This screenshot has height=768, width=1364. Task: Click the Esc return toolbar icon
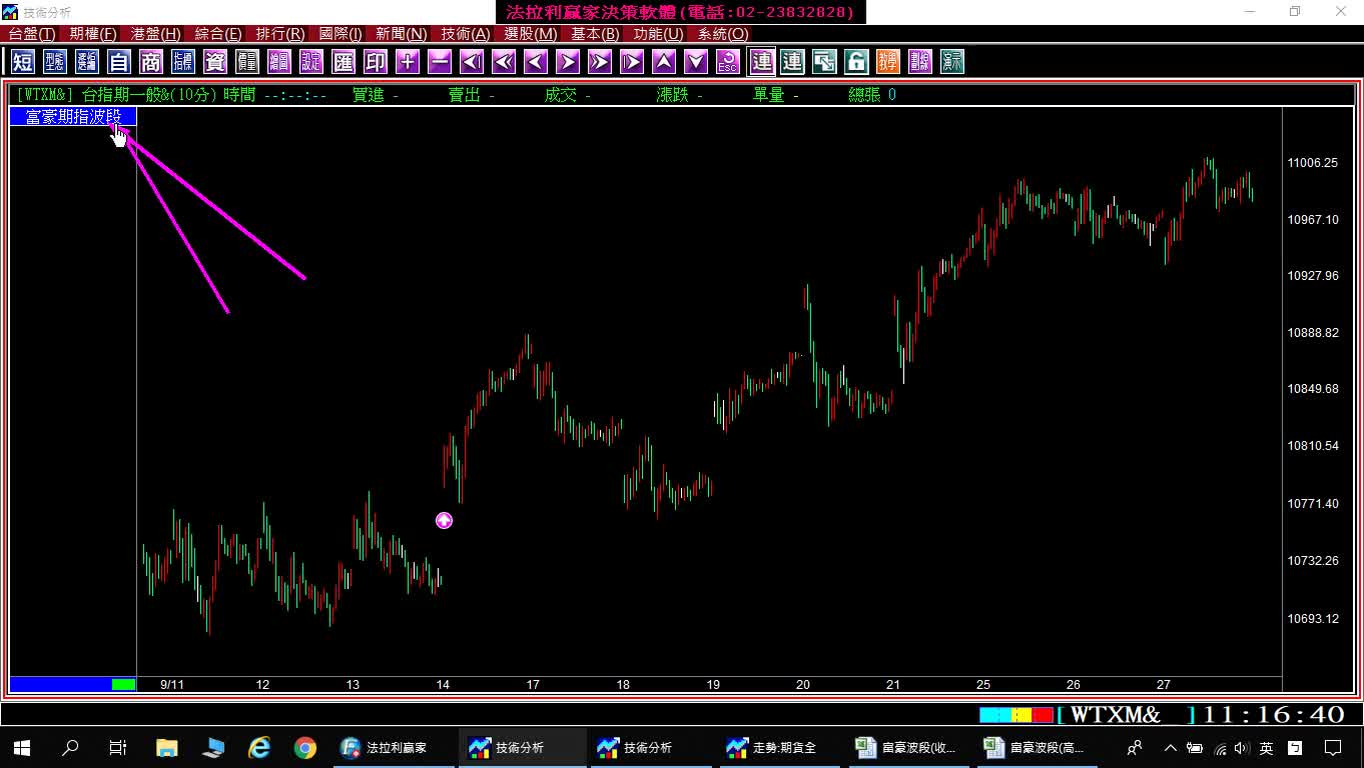(728, 62)
